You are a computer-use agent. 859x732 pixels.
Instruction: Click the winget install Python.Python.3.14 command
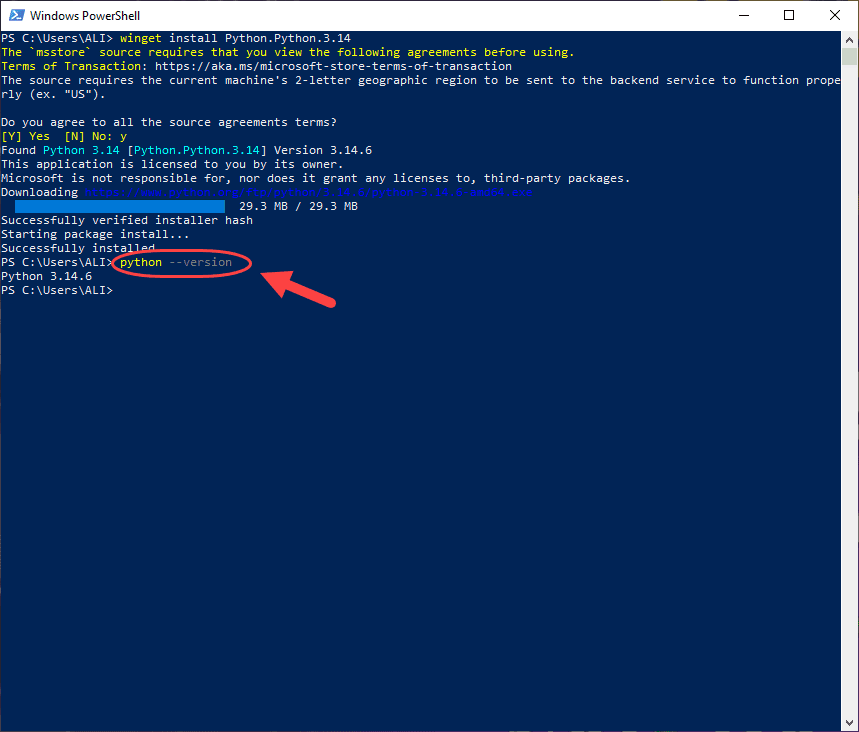[x=235, y=38]
